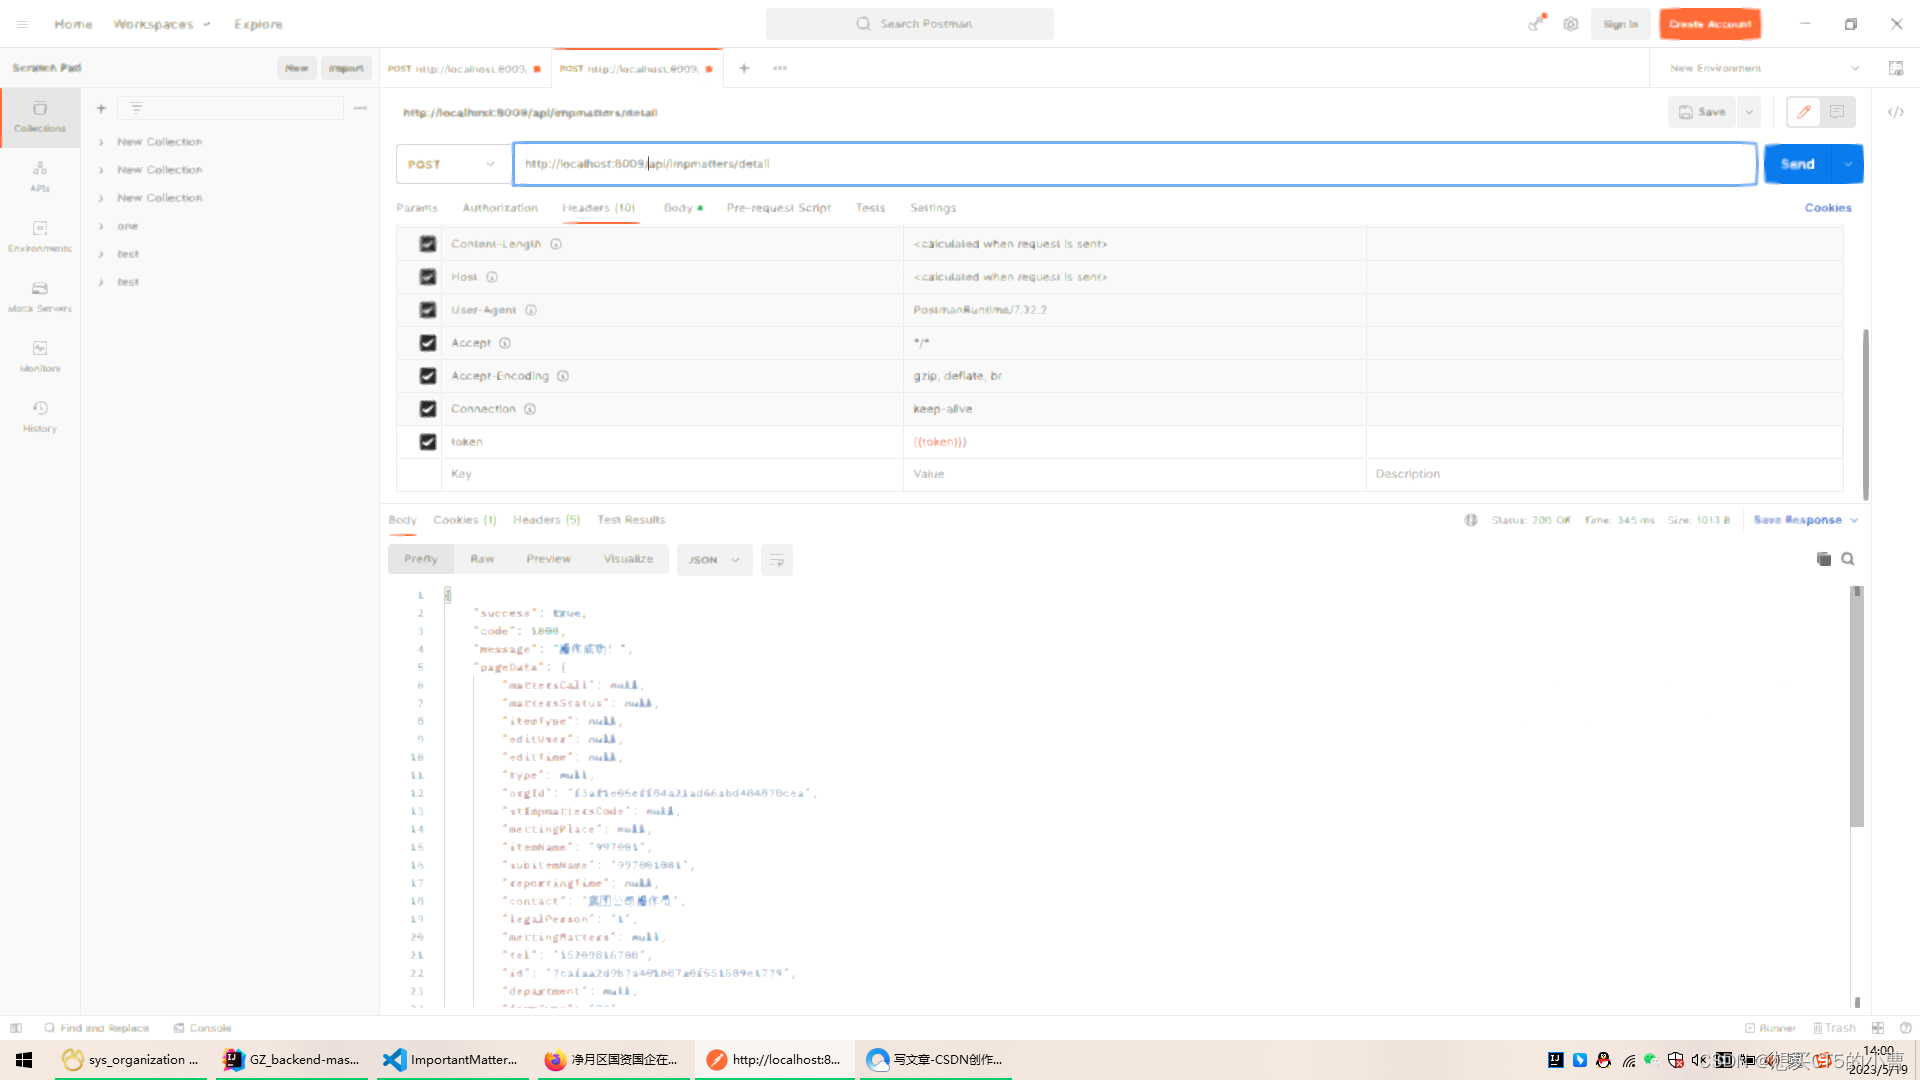Disable the User-Agent header checkbox
This screenshot has width=1920, height=1080.
point(428,310)
